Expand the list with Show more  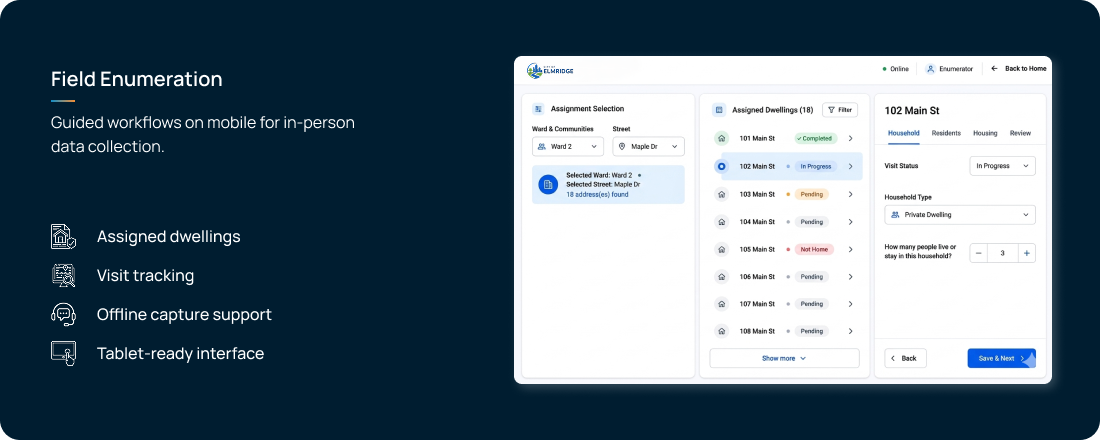click(x=784, y=358)
